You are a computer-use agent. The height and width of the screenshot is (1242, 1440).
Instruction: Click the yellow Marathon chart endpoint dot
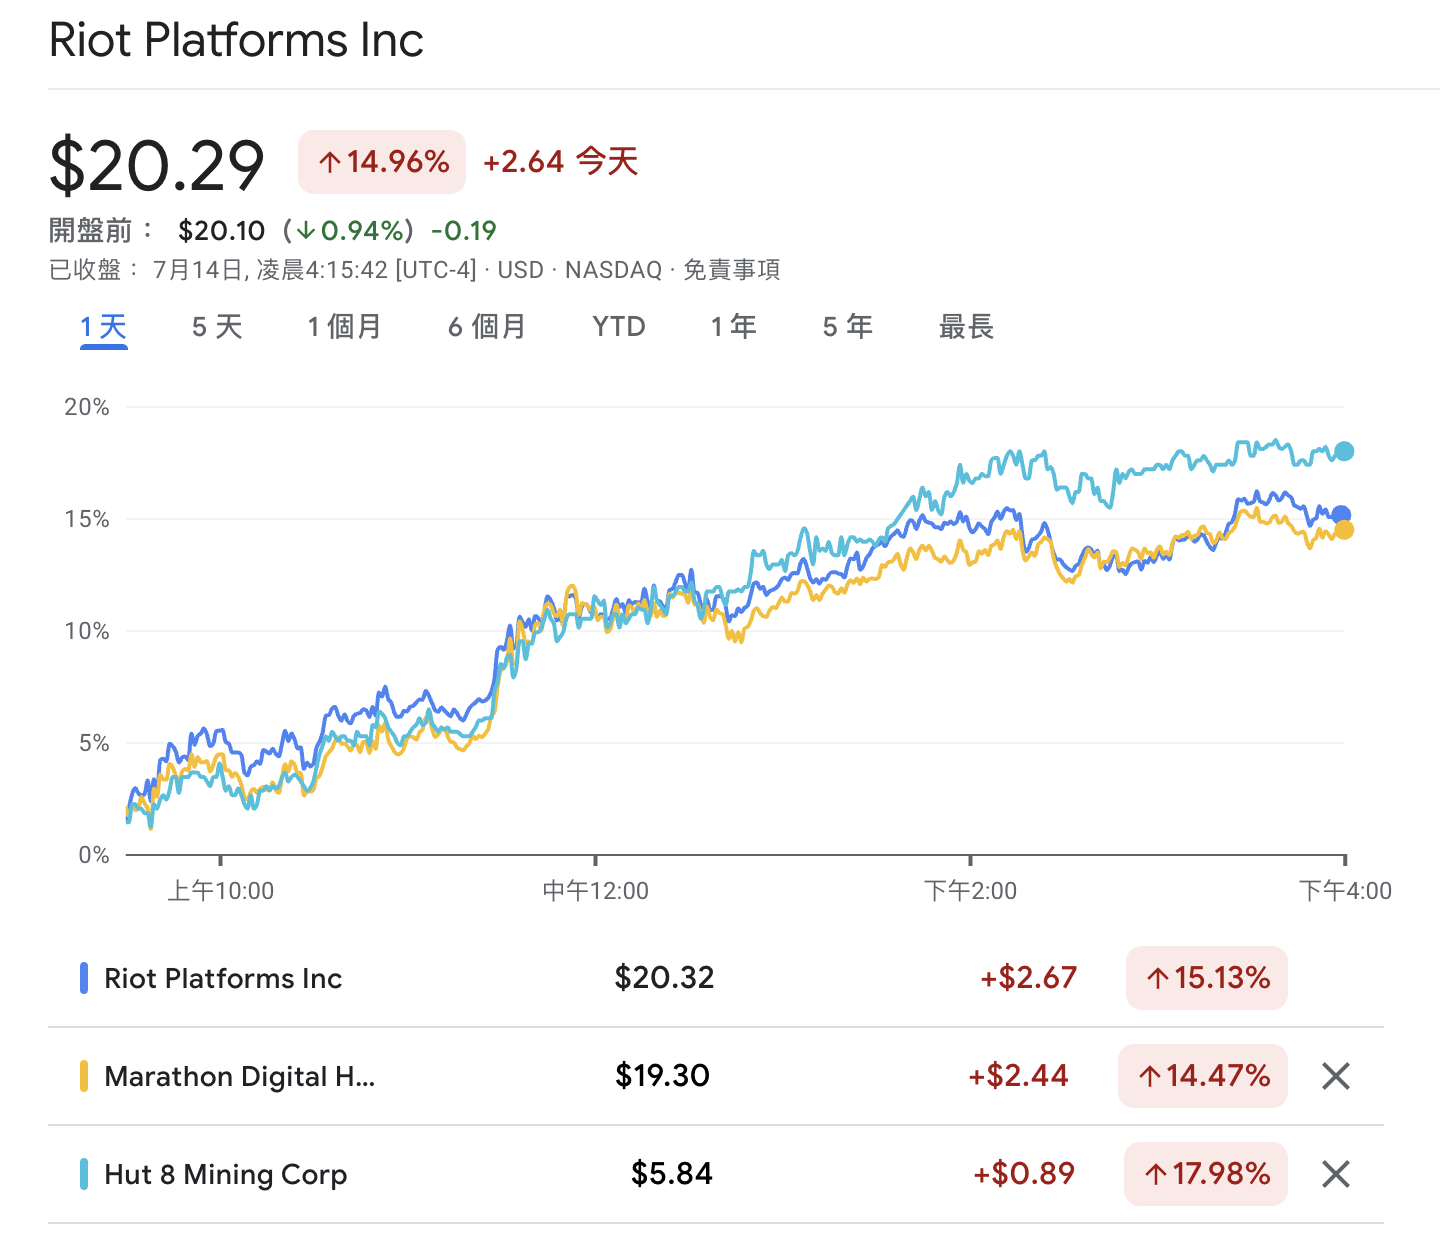pos(1345,530)
